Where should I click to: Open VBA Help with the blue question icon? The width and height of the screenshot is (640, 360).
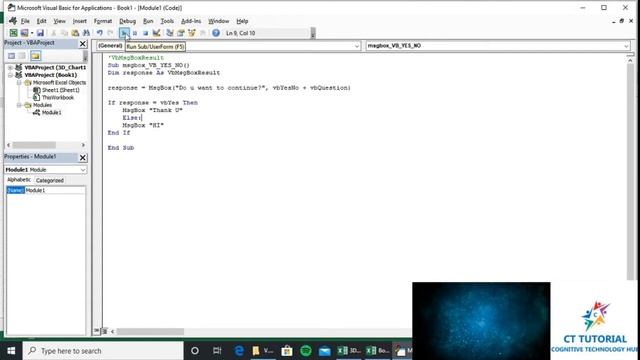216,33
